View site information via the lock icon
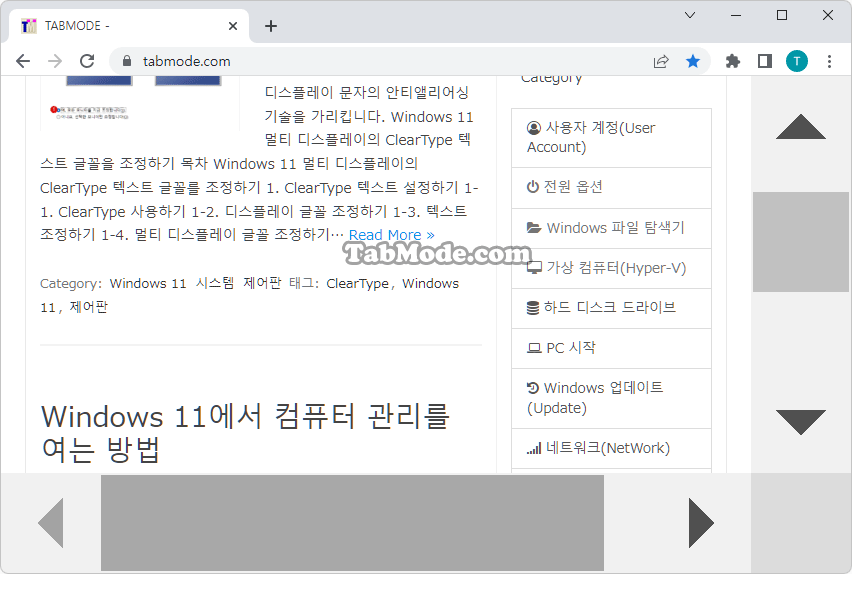 click(127, 61)
